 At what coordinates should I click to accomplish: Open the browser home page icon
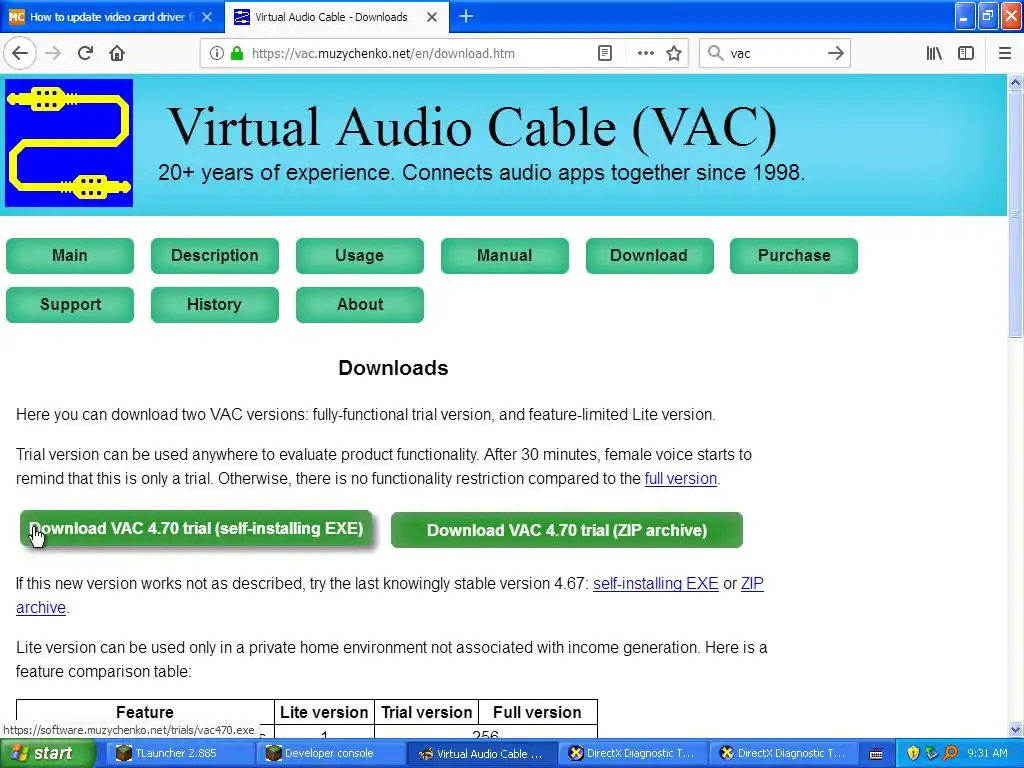[117, 54]
